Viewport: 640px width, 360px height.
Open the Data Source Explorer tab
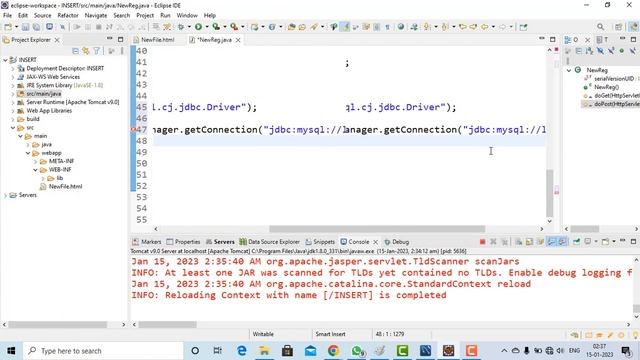pyautogui.click(x=269, y=242)
